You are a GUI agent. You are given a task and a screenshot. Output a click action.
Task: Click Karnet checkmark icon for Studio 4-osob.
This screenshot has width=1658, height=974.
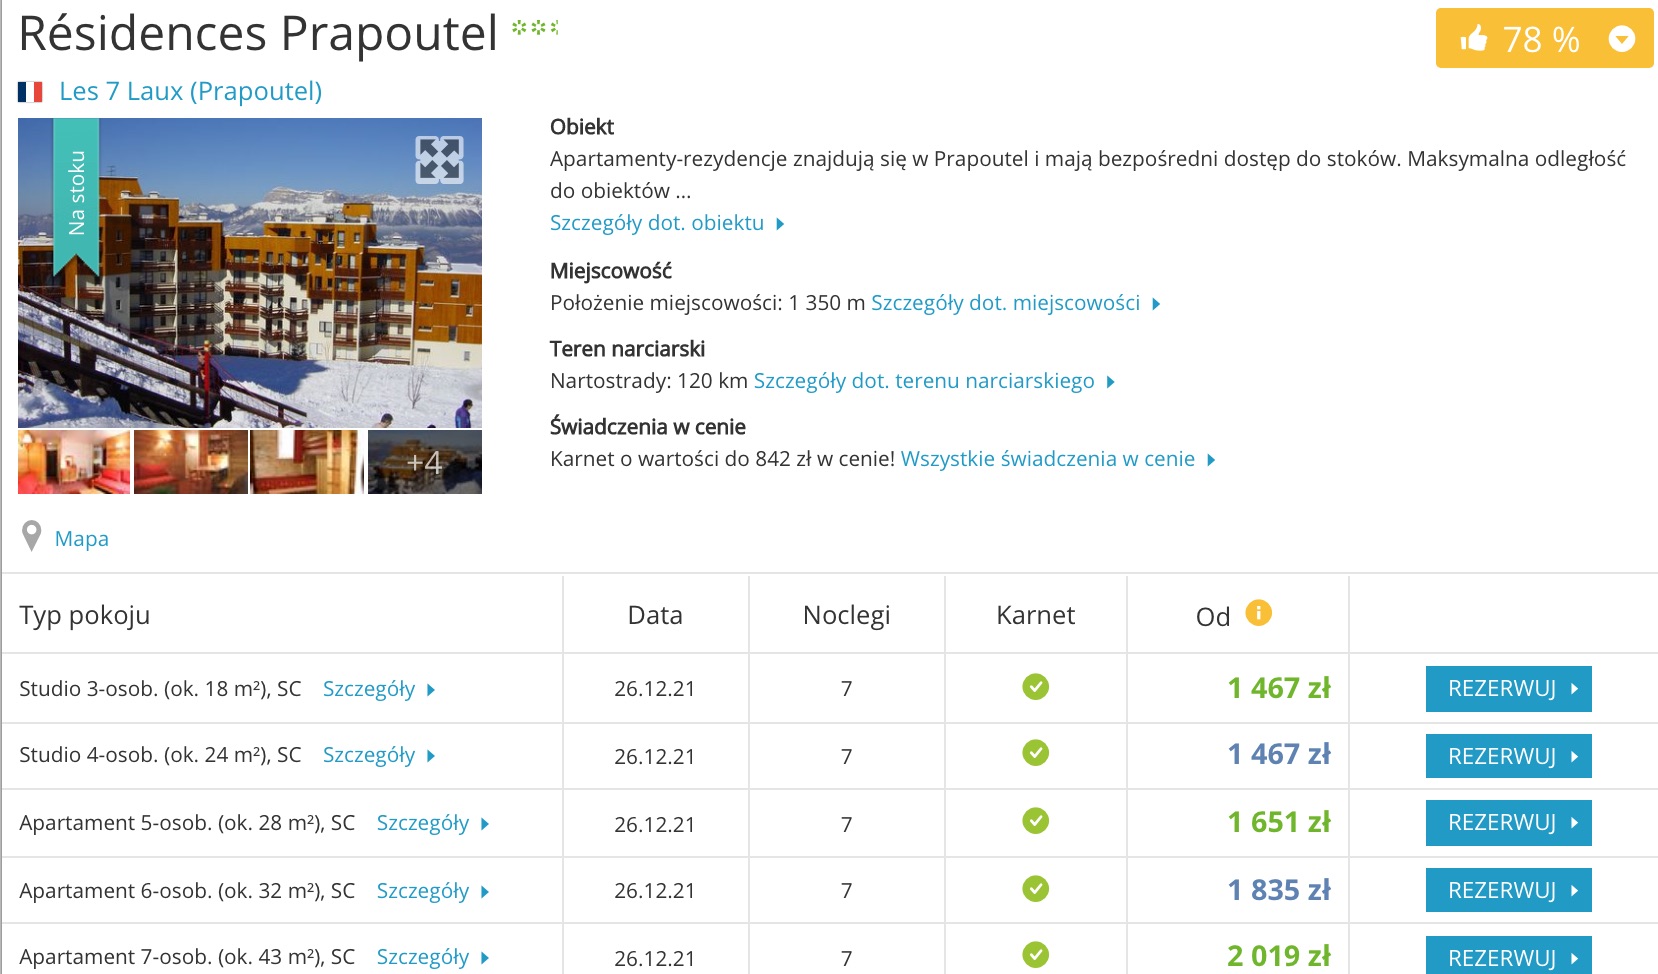1036,753
